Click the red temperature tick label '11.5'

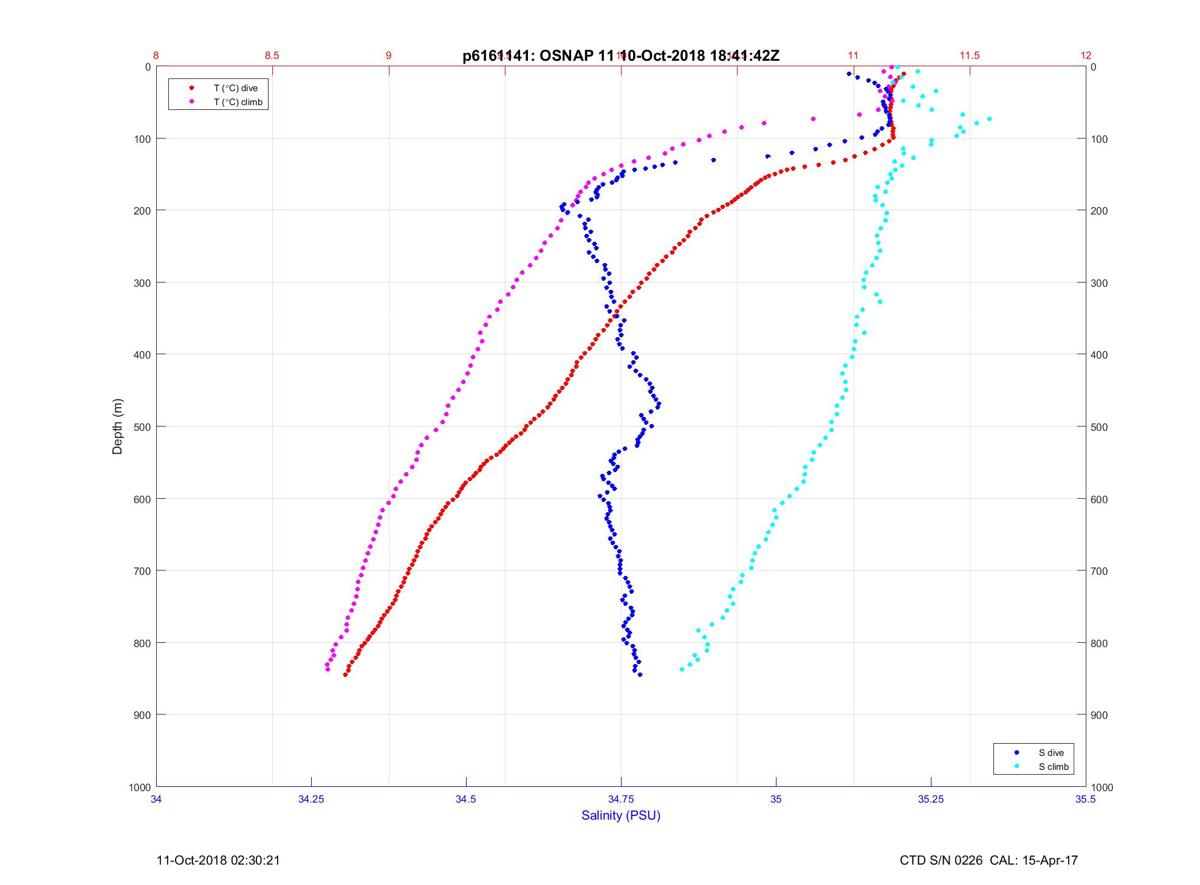(969, 56)
